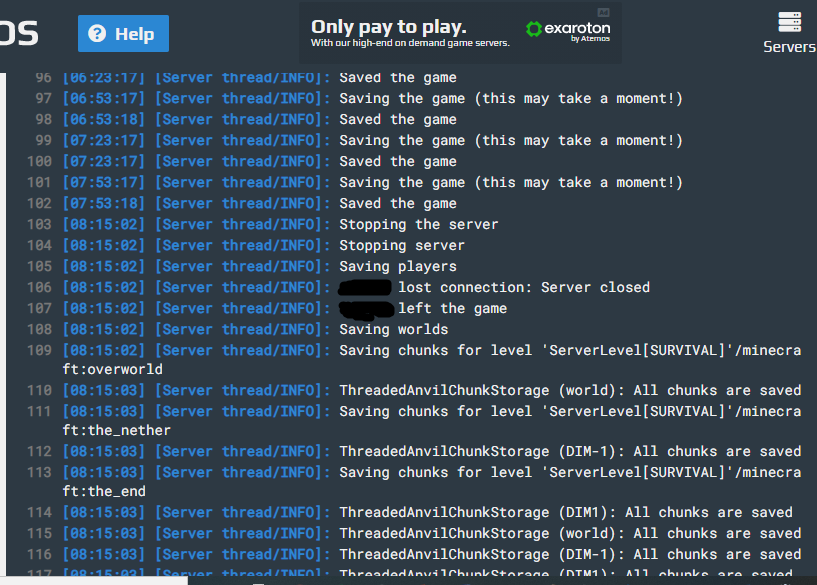Open the 'Only pay to play.' ad banner
The image size is (817, 585).
point(460,32)
